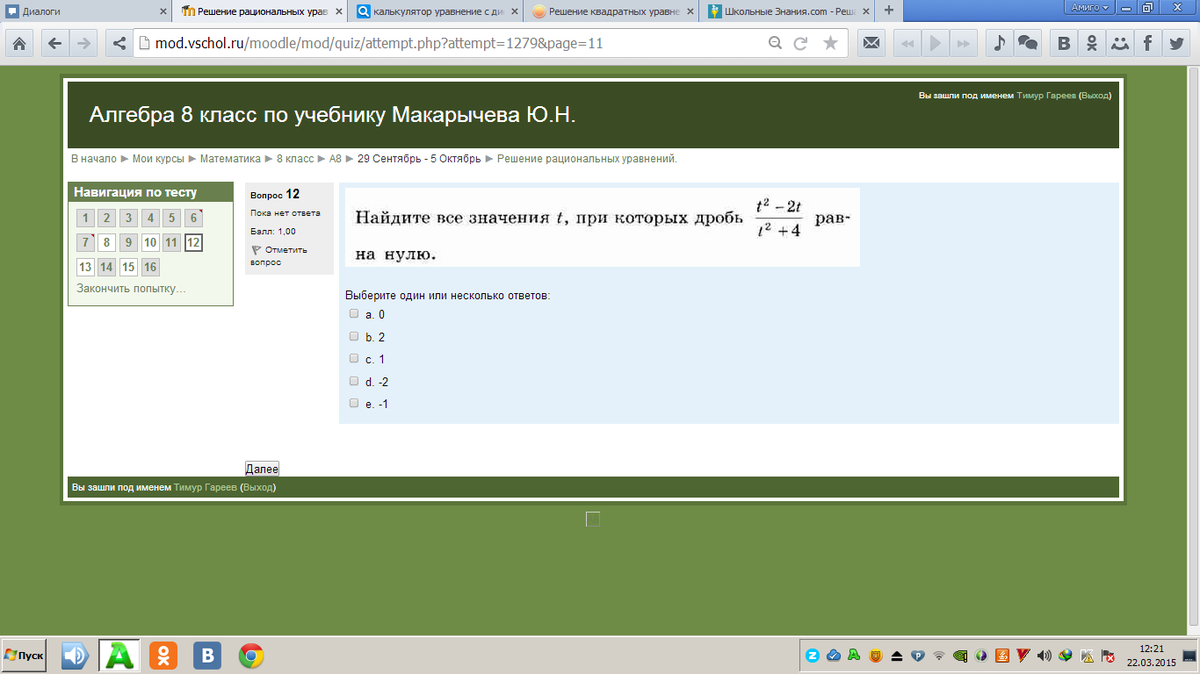Bookmark page with the star icon
Image resolution: width=1200 pixels, height=674 pixels.
830,44
